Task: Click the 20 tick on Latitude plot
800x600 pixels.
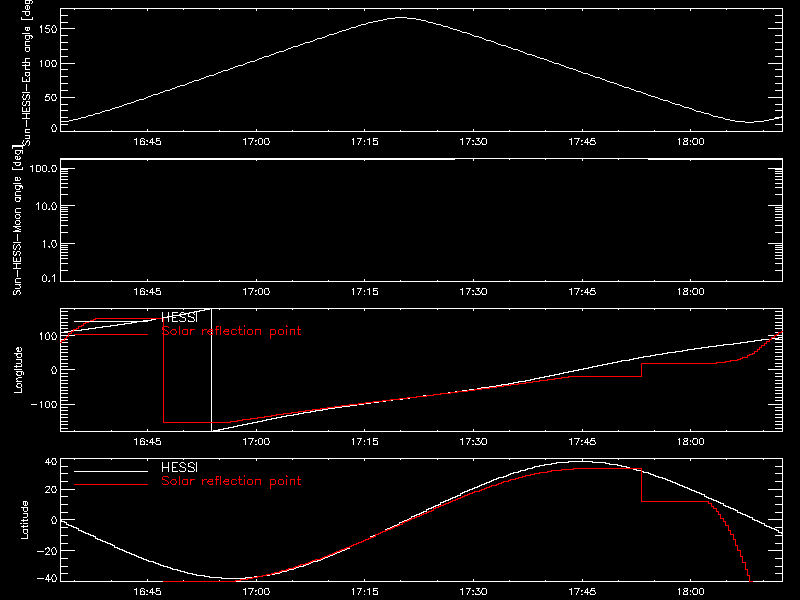Action: click(x=51, y=490)
